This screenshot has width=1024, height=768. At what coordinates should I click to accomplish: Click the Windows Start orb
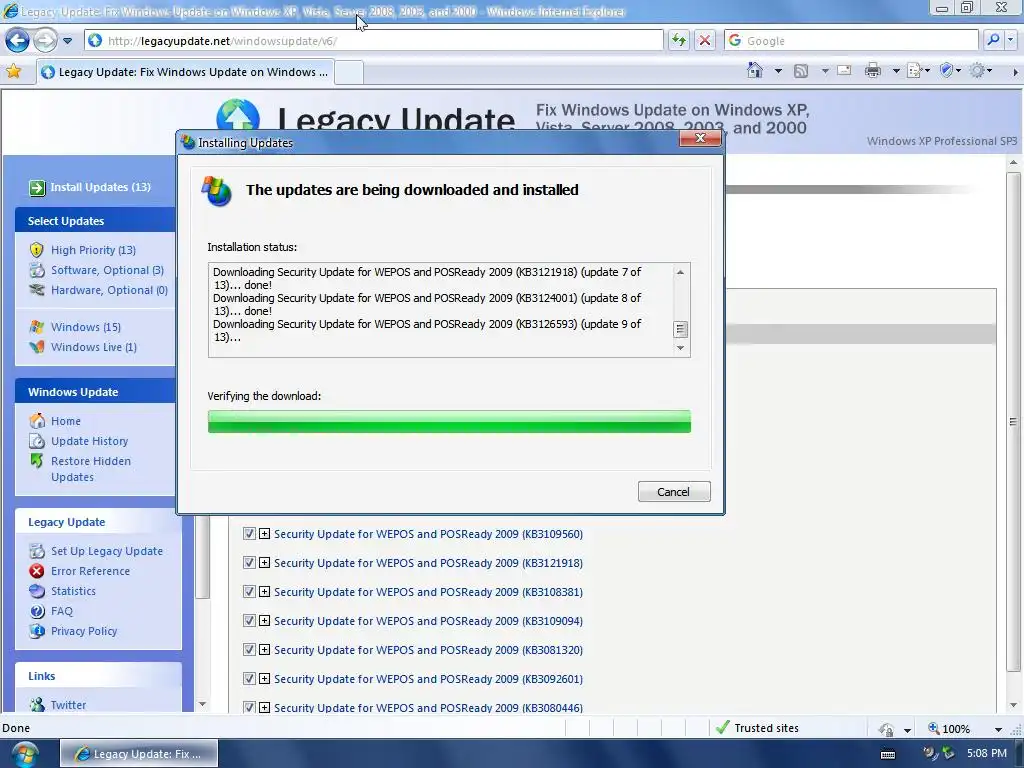tap(24, 755)
